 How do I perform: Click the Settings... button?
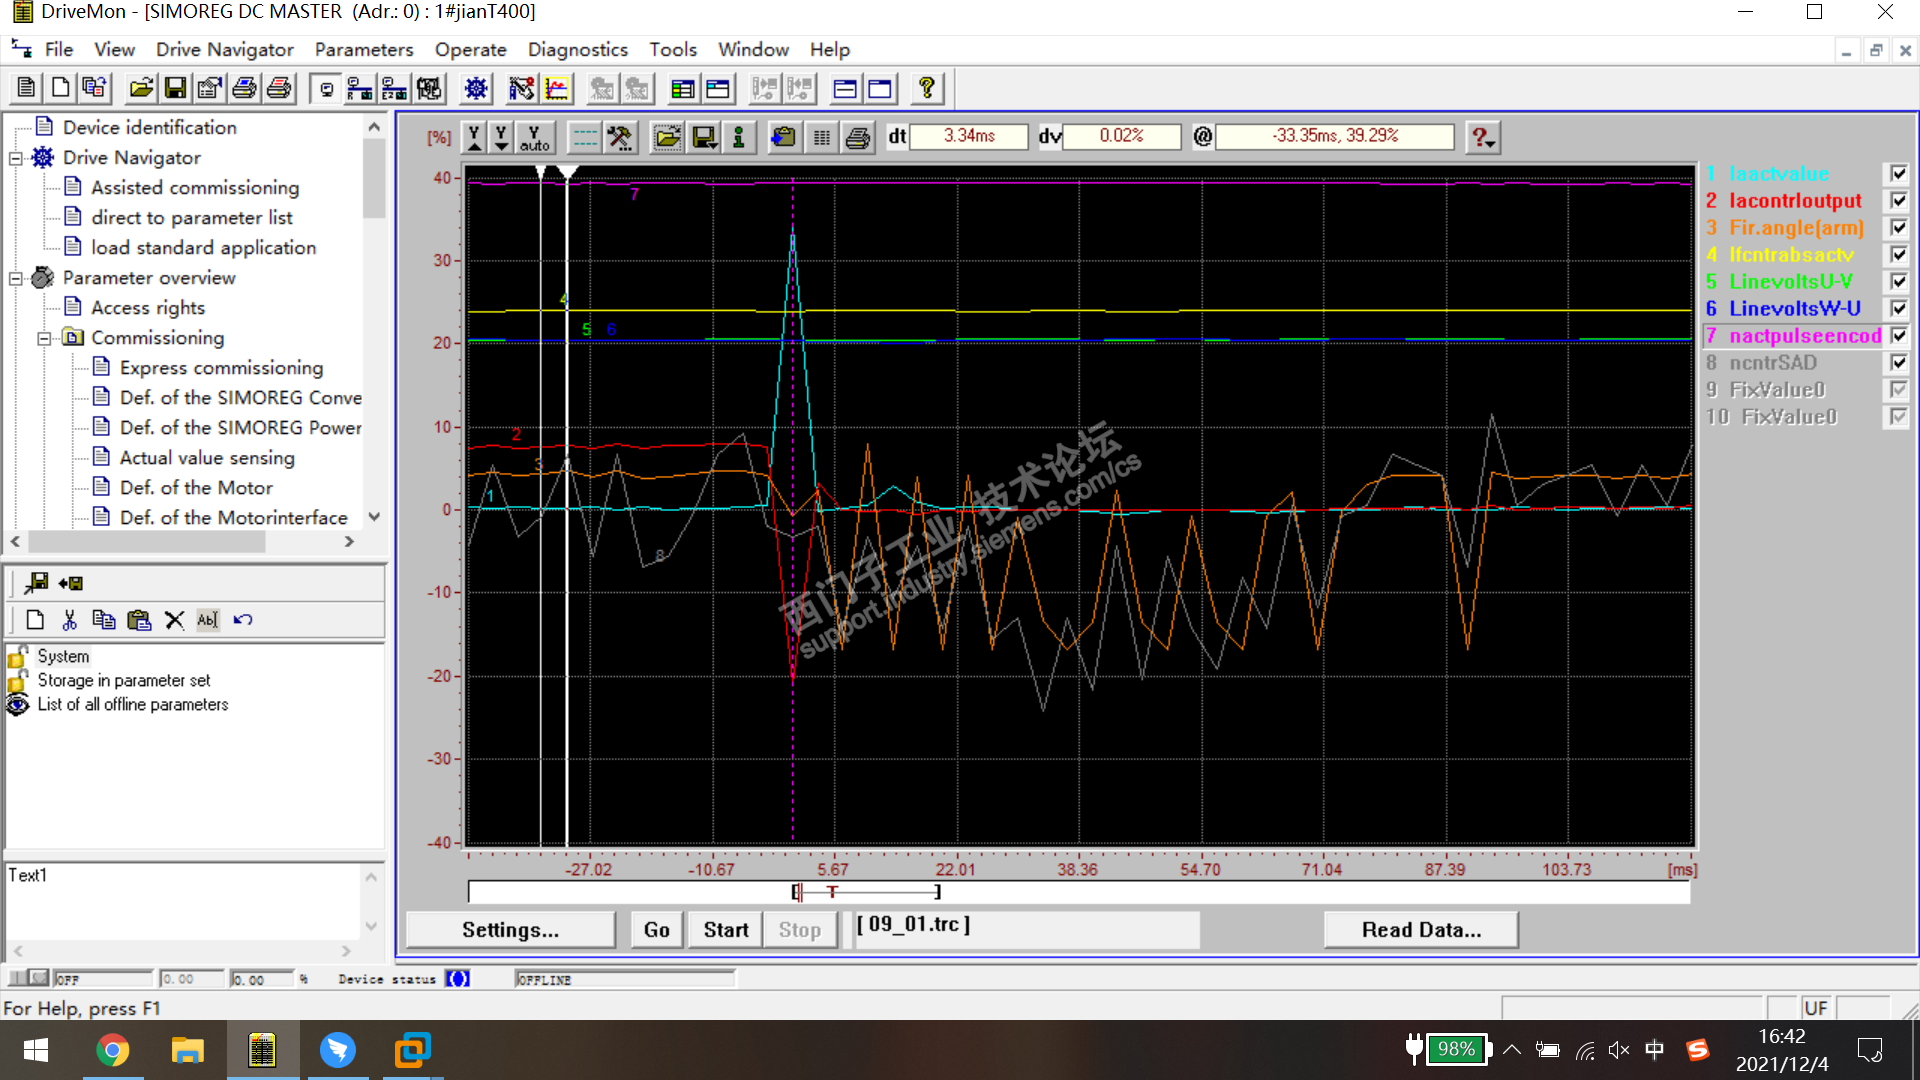point(510,930)
